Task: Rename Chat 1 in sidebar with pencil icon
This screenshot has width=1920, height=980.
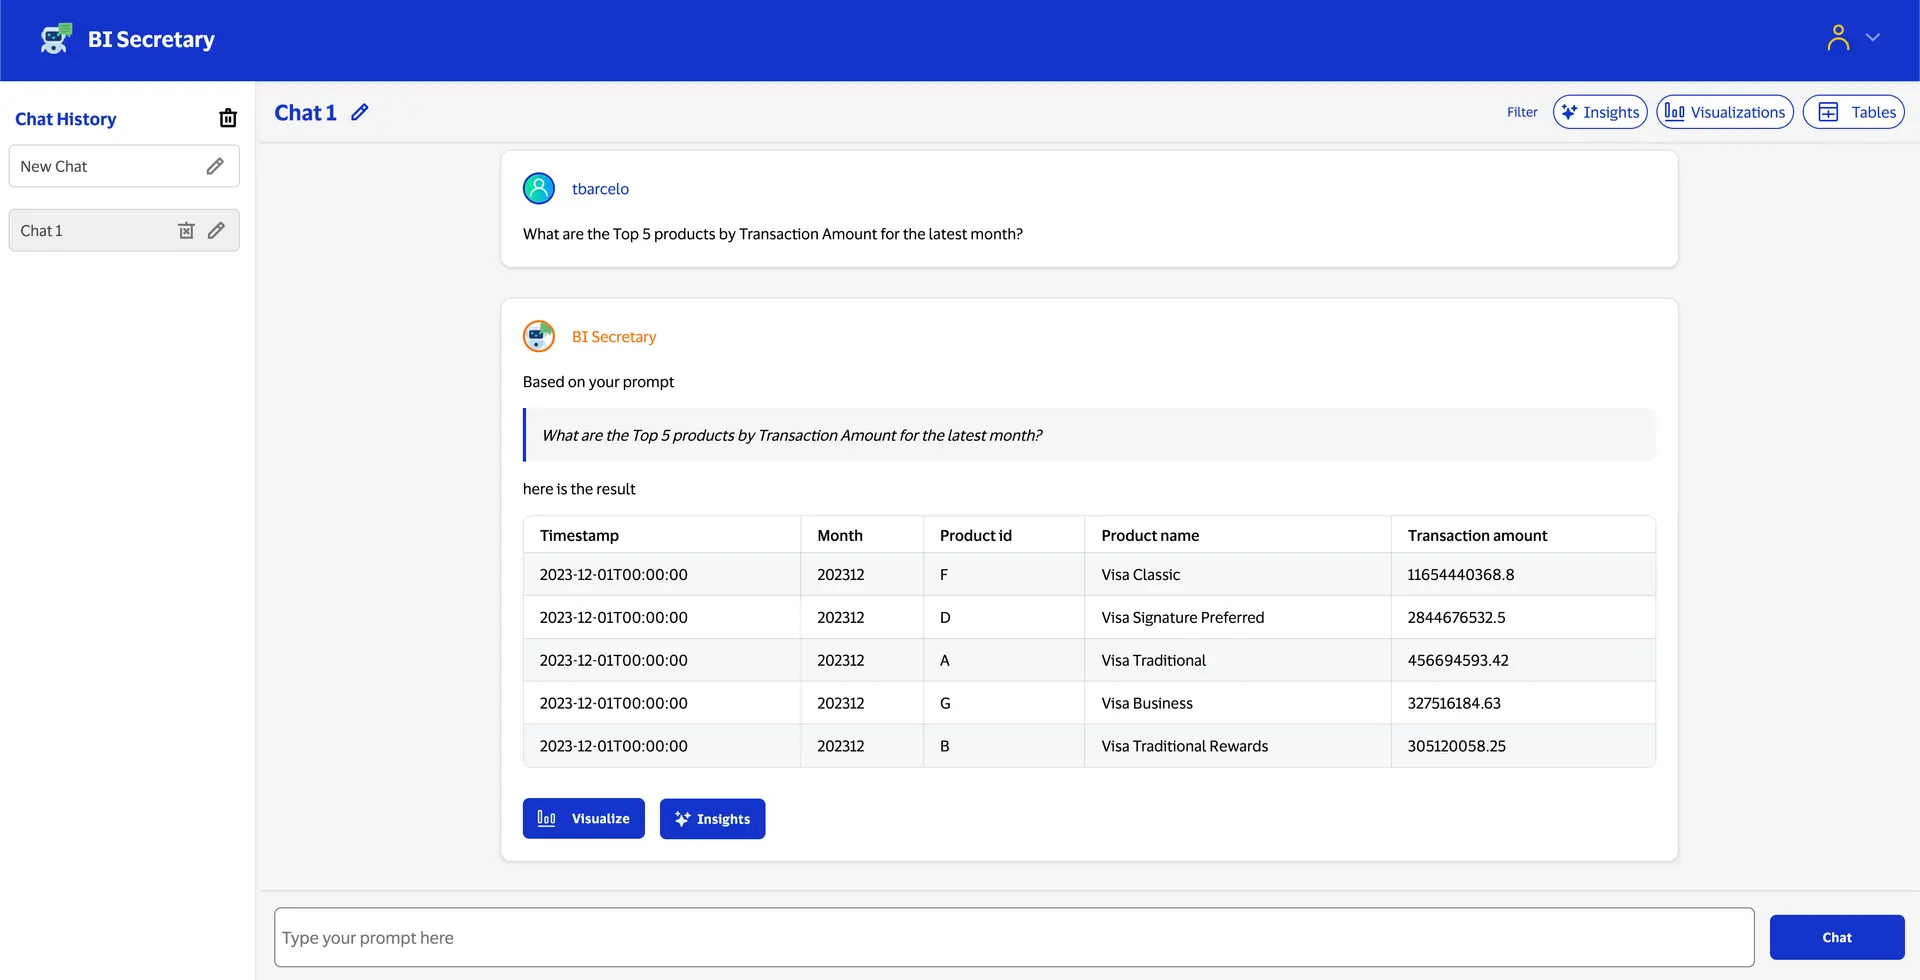Action: pyautogui.click(x=216, y=231)
